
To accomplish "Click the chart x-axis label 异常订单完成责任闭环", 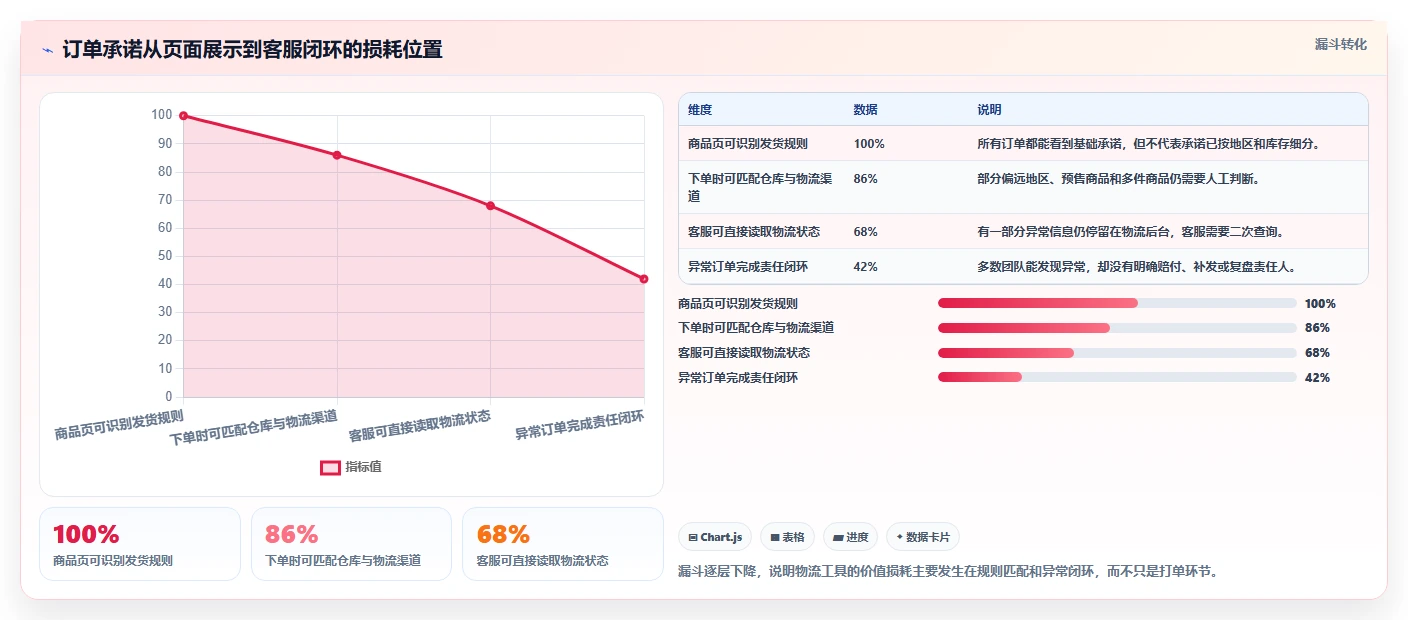I will point(580,425).
